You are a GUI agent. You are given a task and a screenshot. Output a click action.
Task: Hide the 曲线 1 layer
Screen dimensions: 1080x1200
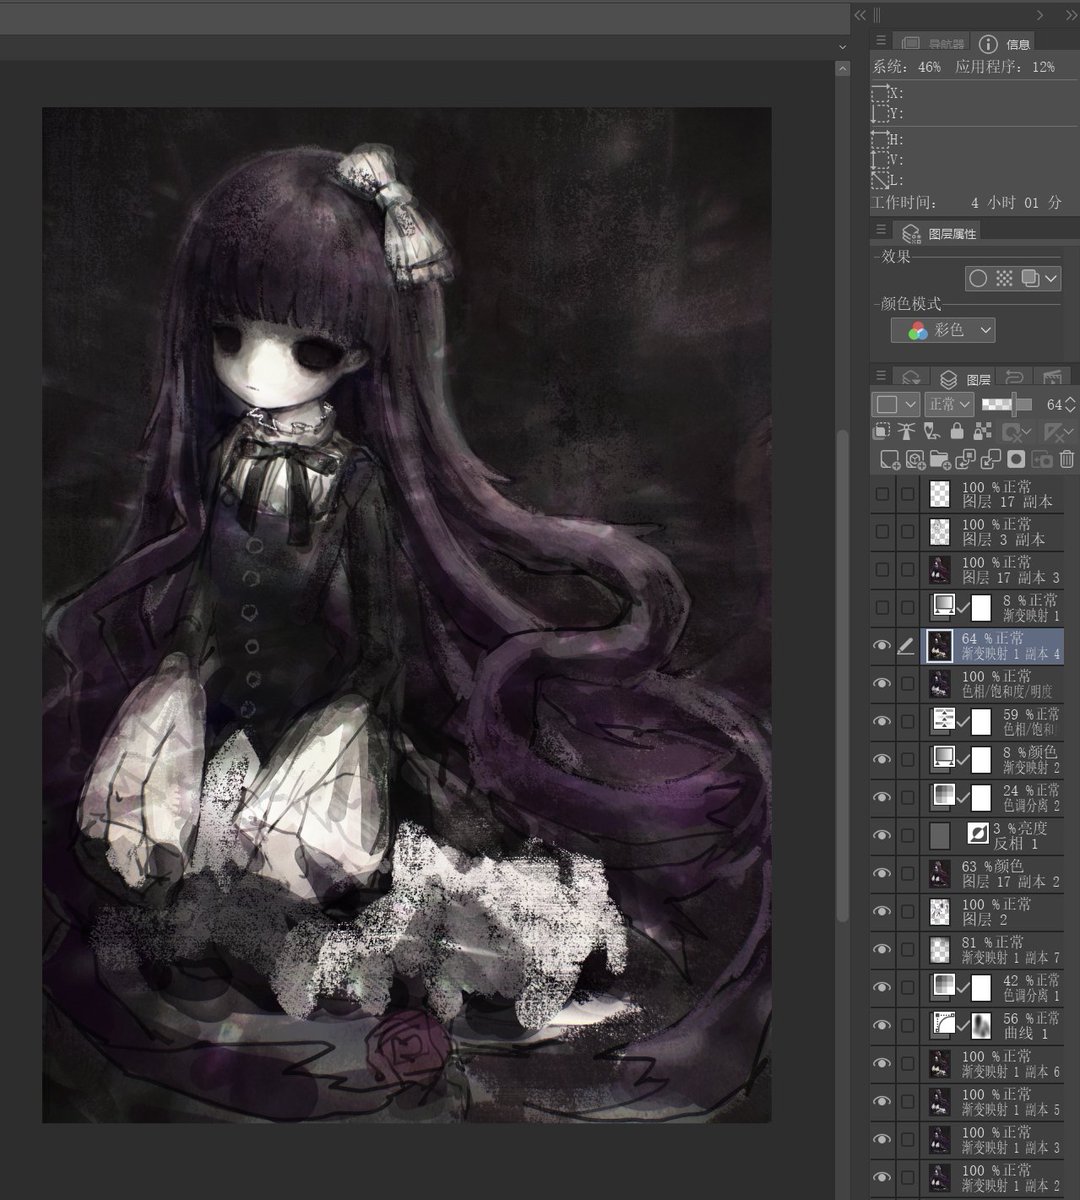(881, 1025)
